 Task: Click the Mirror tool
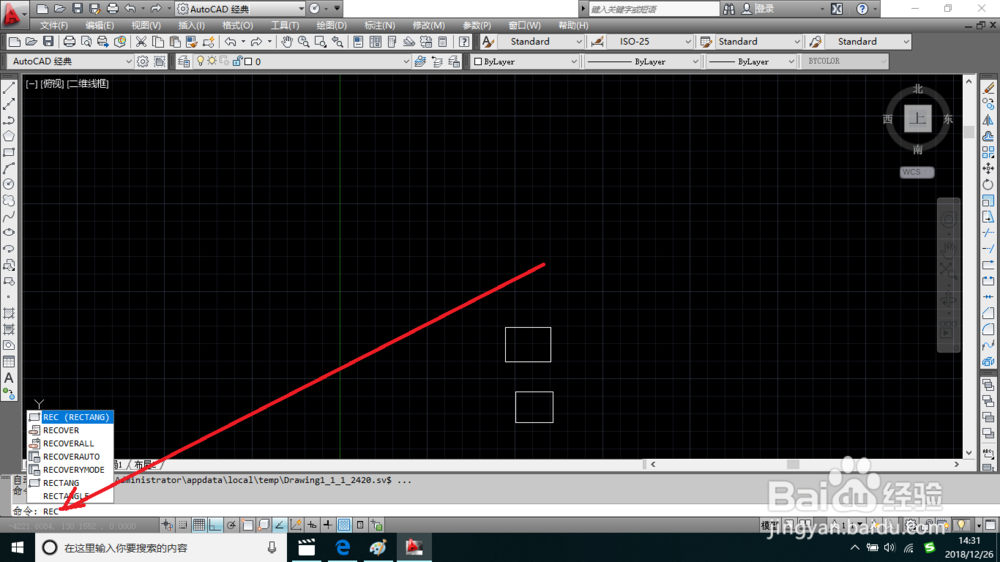(x=988, y=120)
